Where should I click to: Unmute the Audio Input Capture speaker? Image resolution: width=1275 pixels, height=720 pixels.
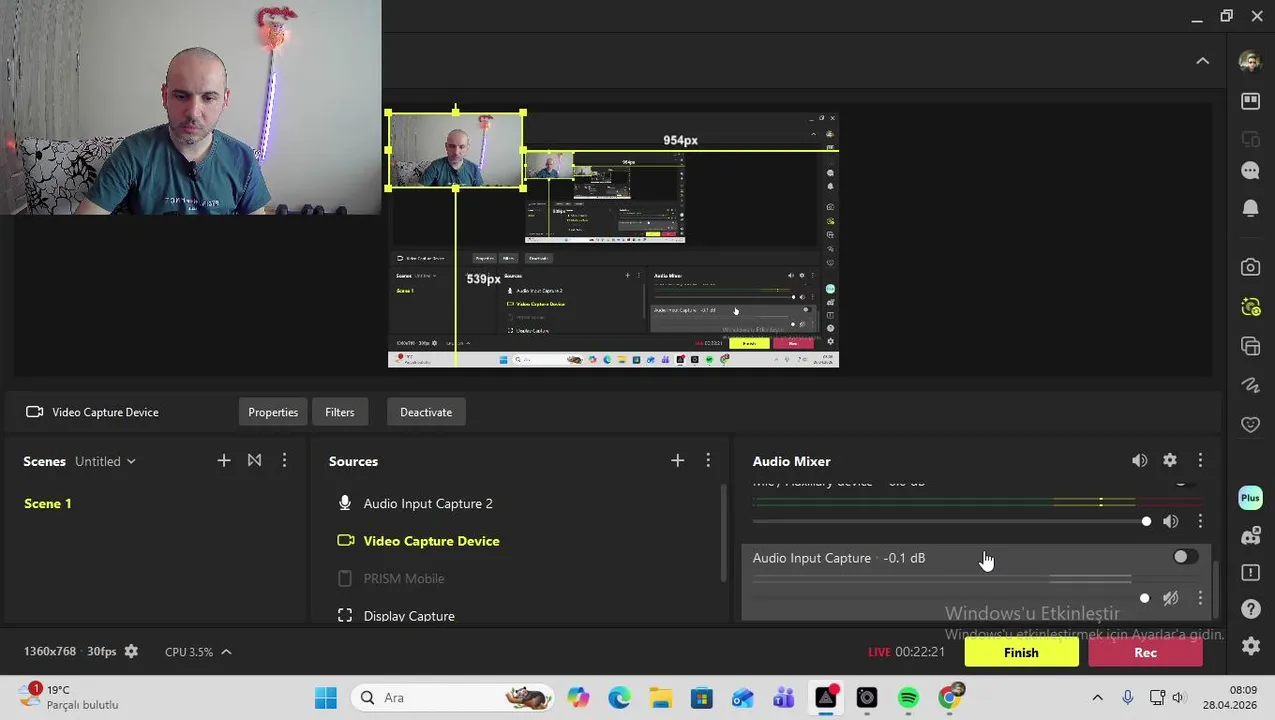(x=1170, y=598)
